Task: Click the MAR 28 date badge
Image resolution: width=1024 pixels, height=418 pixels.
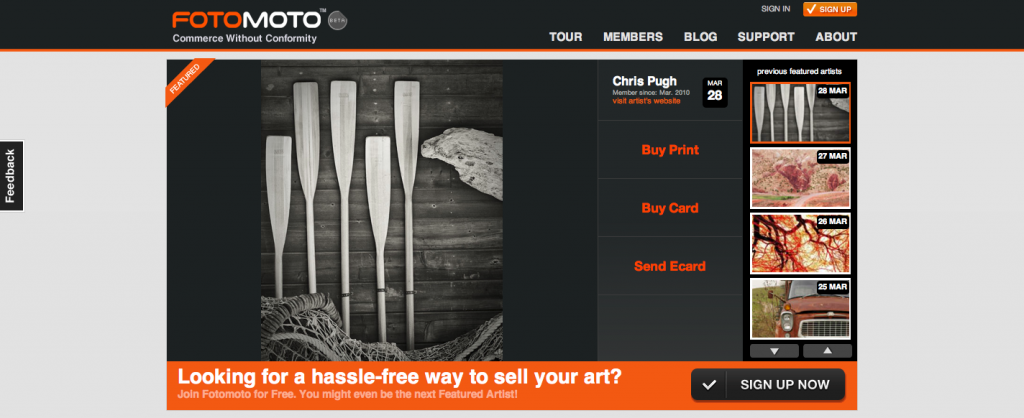Action: tap(714, 92)
